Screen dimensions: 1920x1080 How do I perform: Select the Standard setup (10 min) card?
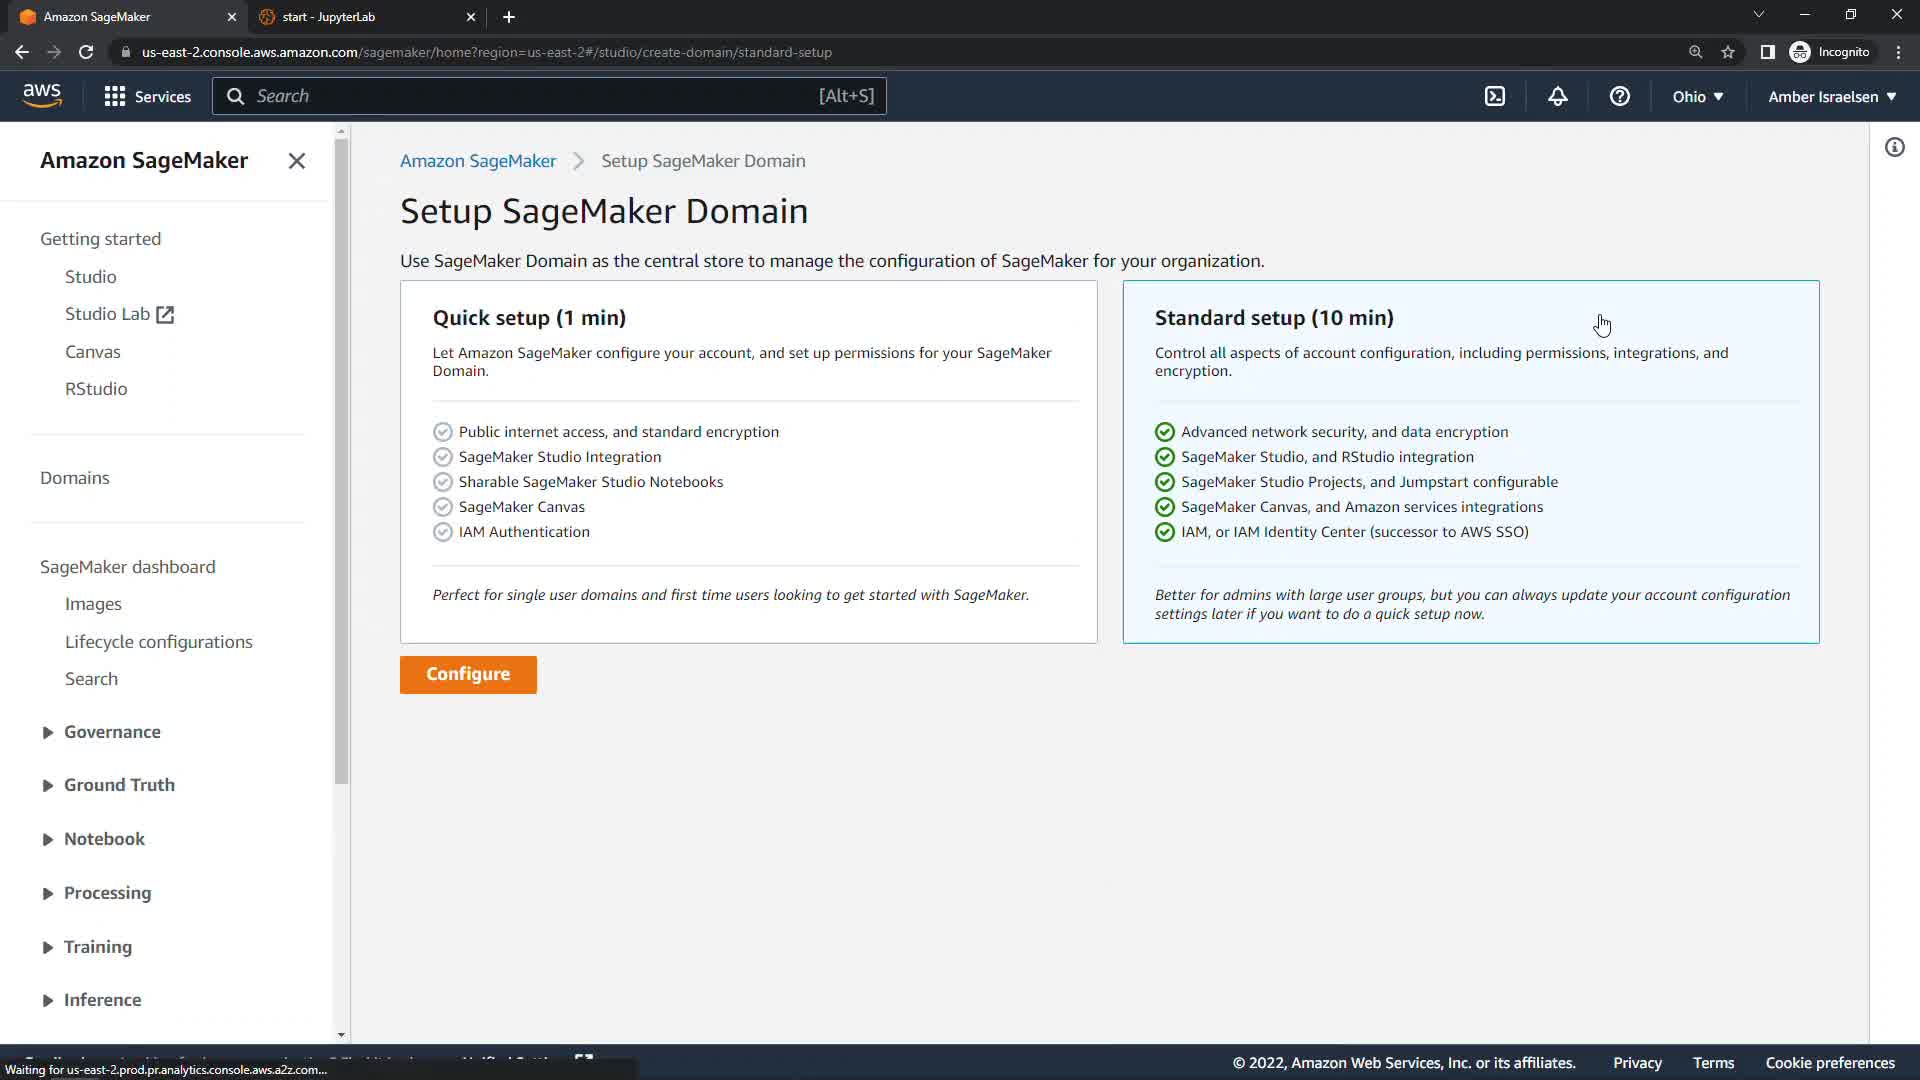pyautogui.click(x=1470, y=460)
